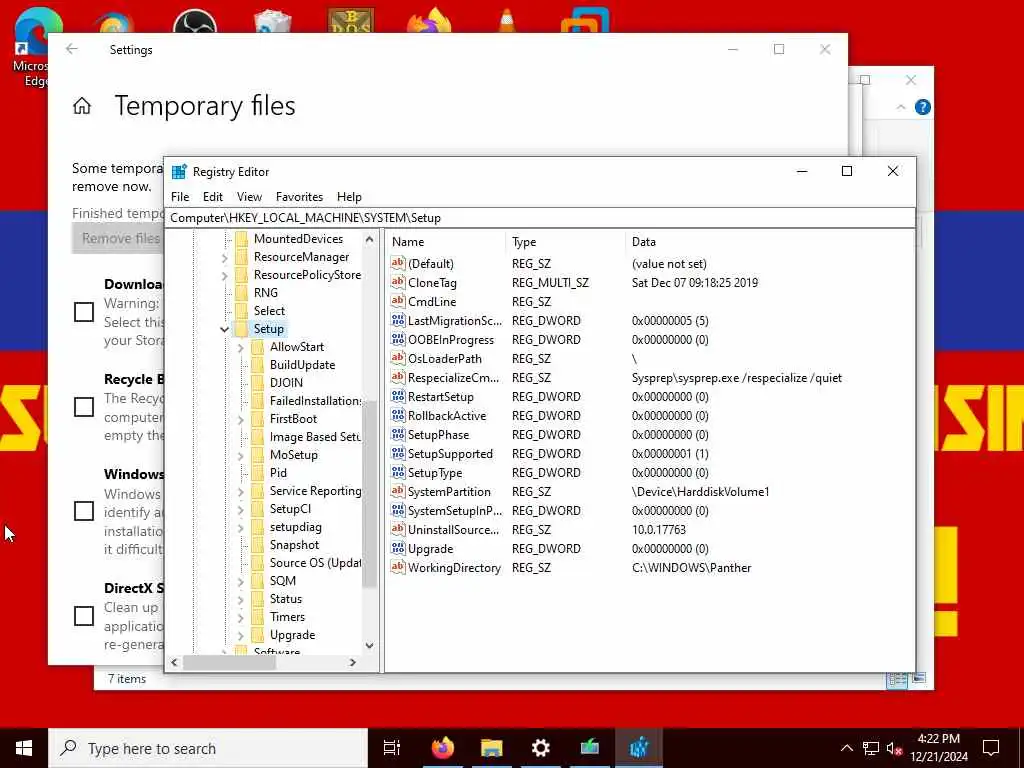Screen dimensions: 1024x768
Task: Check the Windows item checkbox in Settings
Action: (x=84, y=511)
